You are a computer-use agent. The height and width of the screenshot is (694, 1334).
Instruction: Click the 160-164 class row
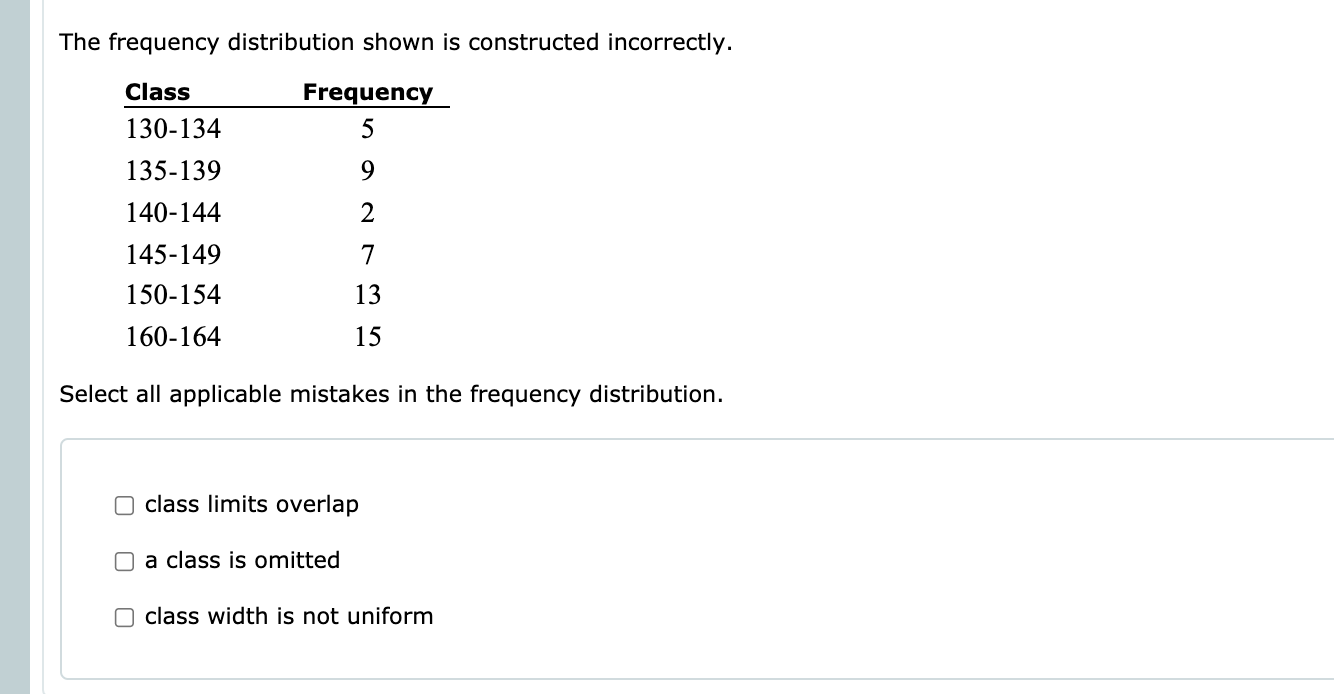point(173,337)
